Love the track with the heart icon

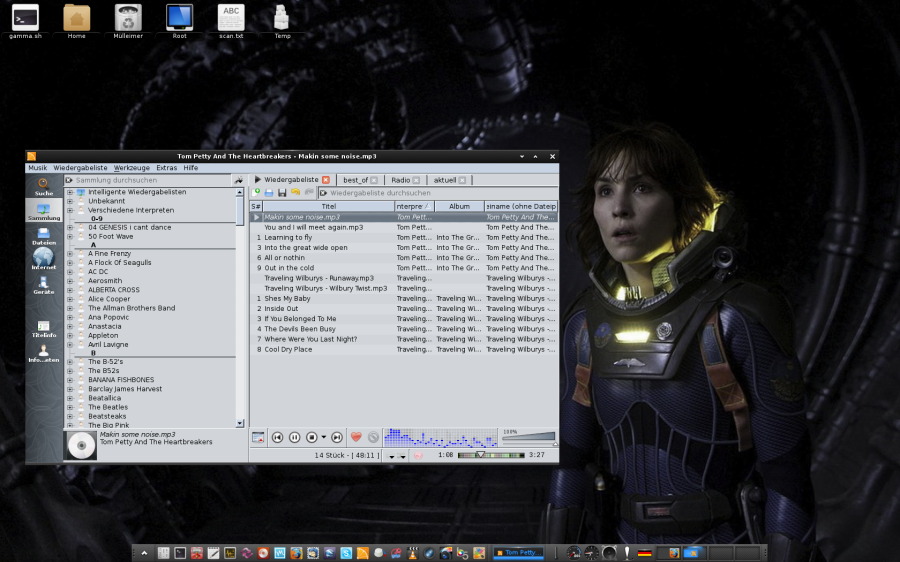click(356, 437)
